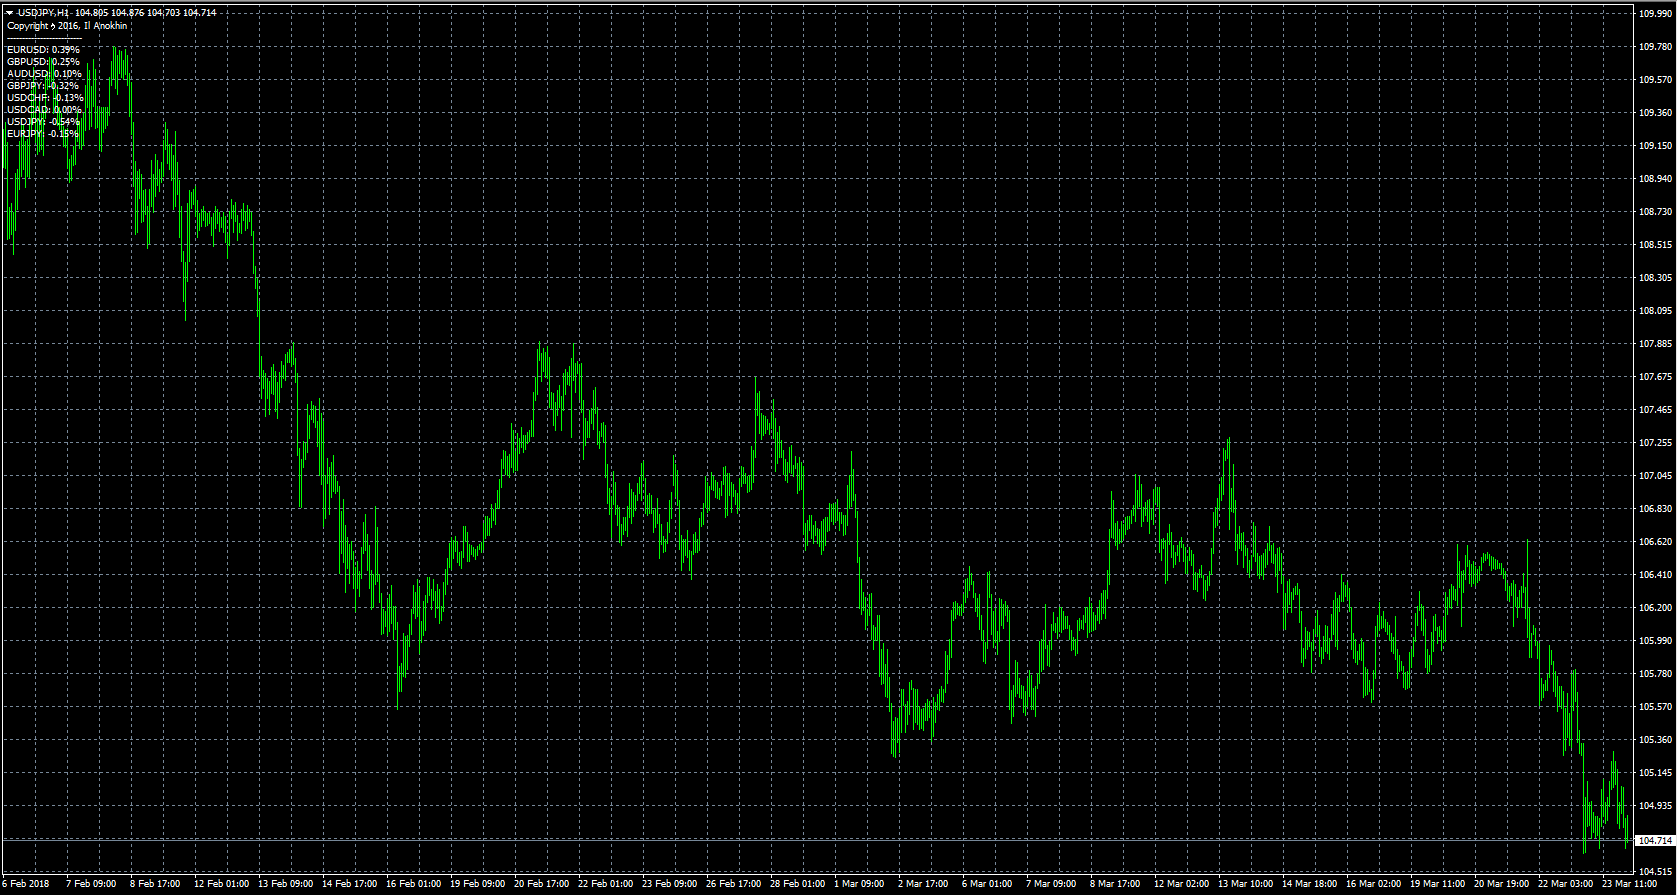Click the 109.990 price scale label
Viewport: 1678px width, 895px height.
(x=1655, y=13)
